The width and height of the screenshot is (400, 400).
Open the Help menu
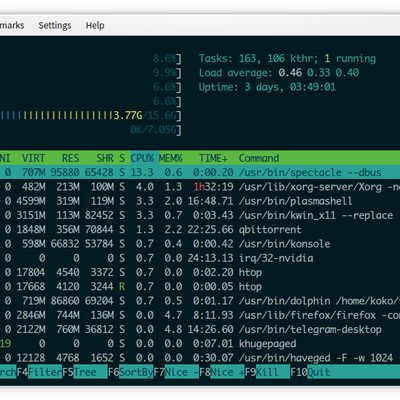tap(95, 25)
